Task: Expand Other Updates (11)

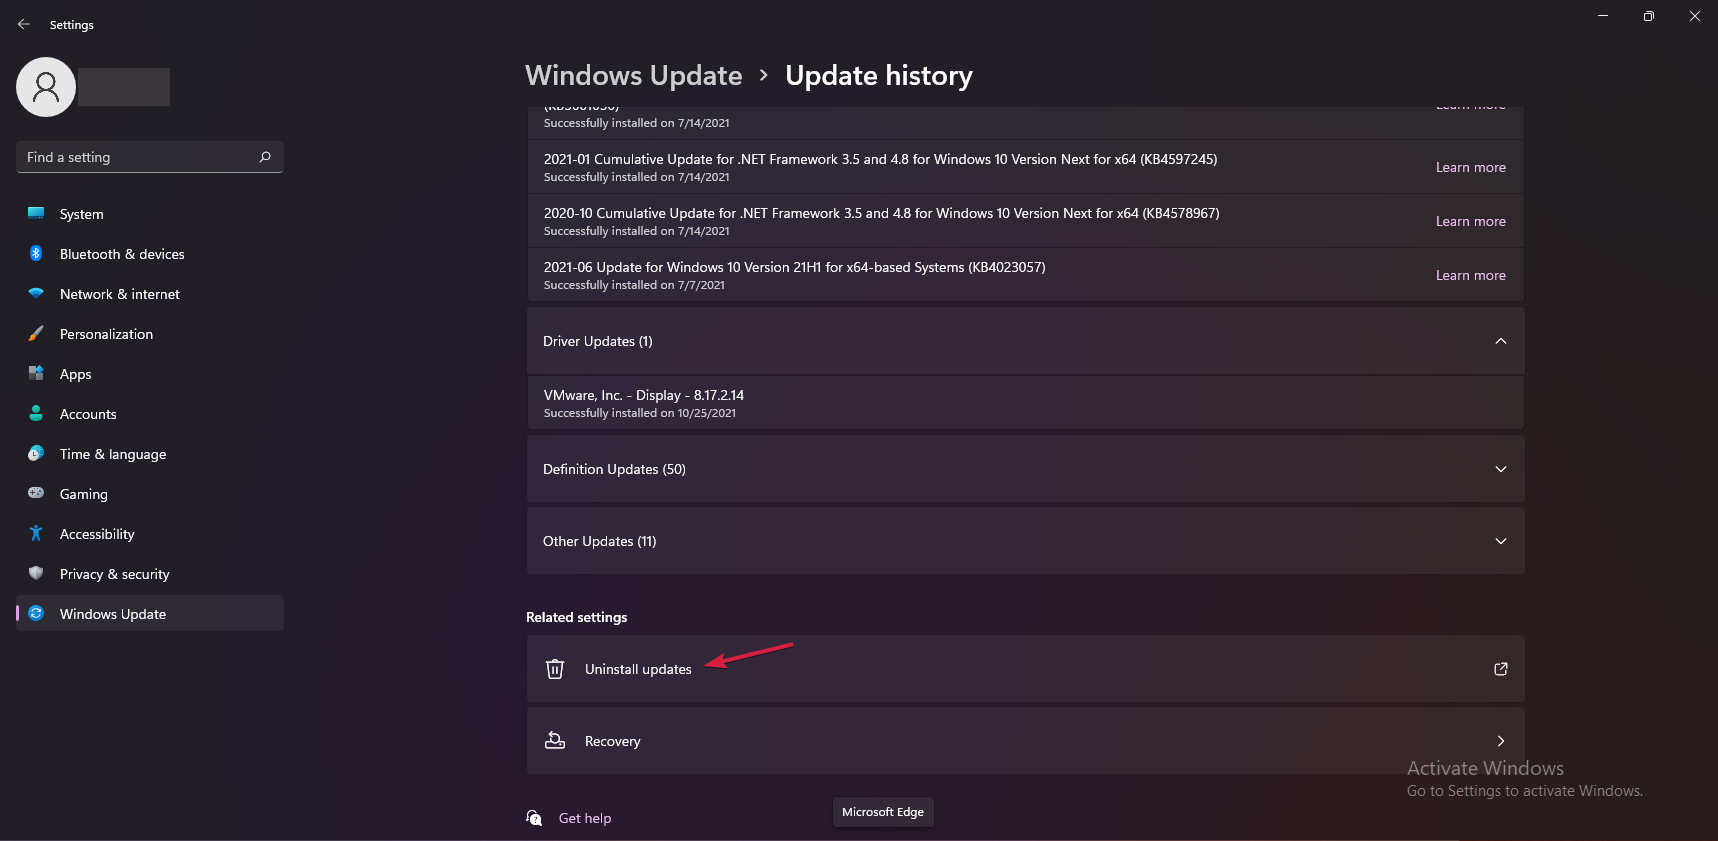Action: click(x=1501, y=541)
